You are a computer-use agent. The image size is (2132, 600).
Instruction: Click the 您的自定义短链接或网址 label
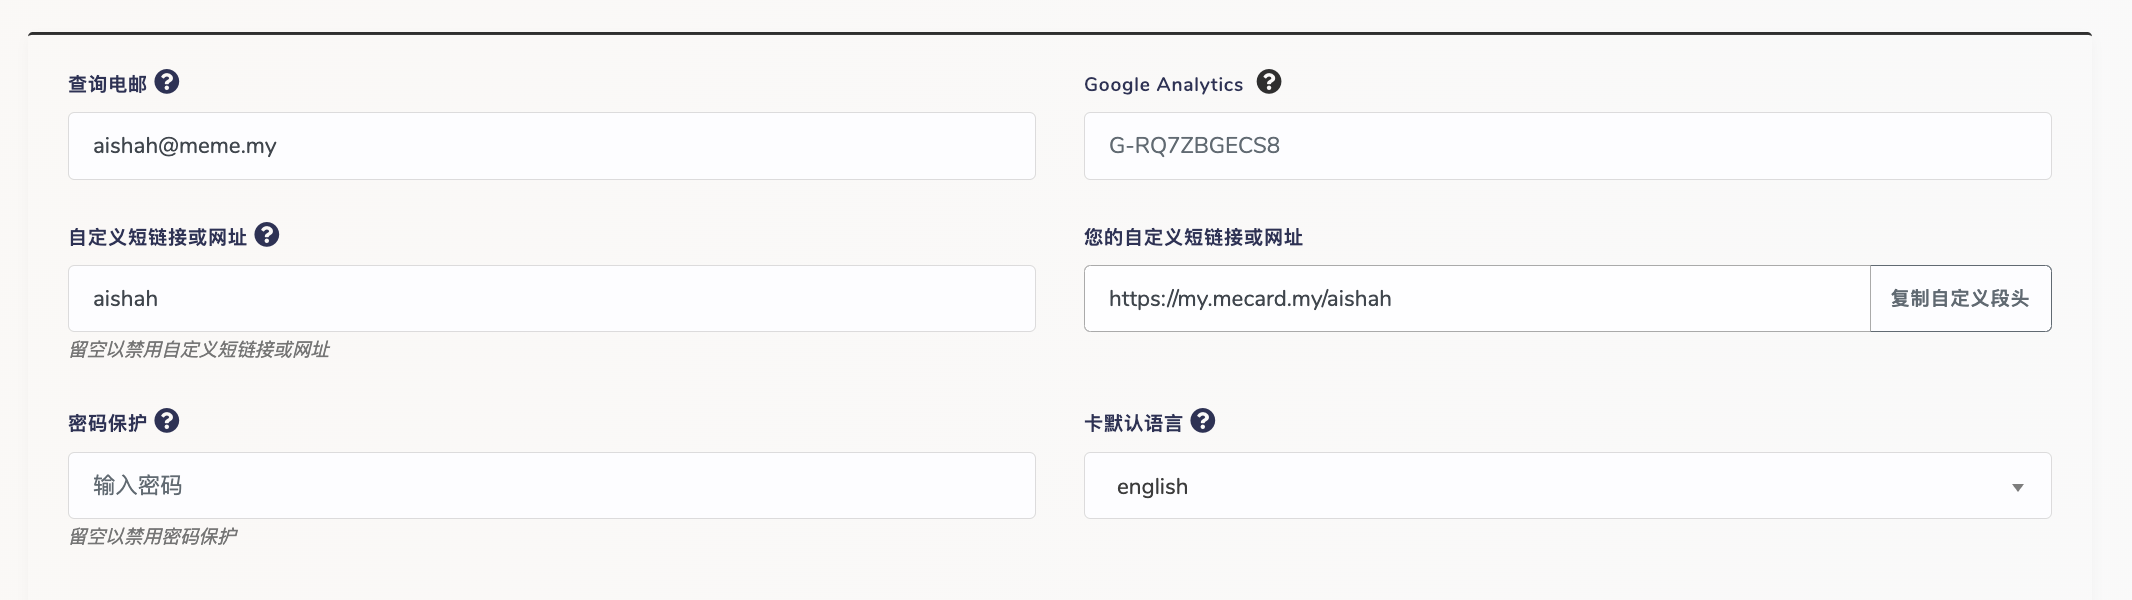pos(1193,237)
